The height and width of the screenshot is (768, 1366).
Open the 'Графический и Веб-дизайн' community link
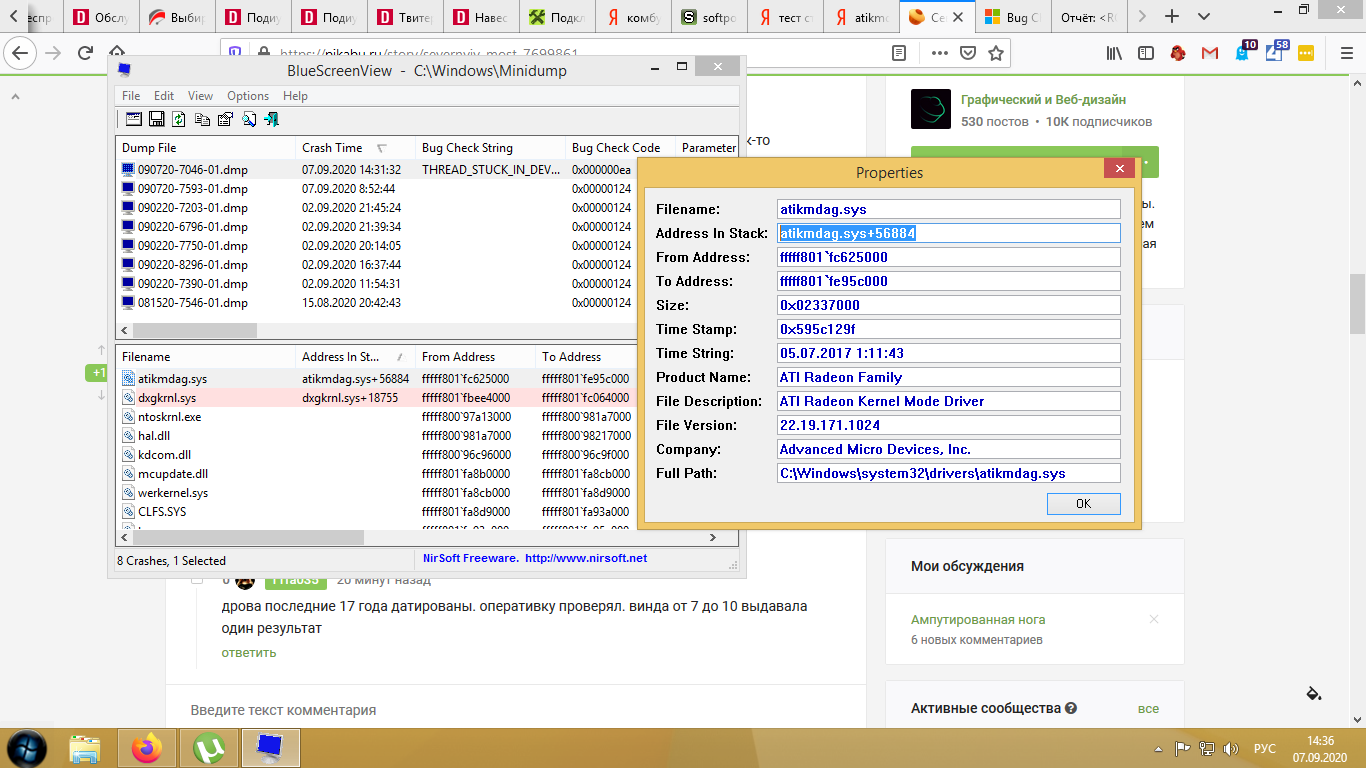point(1043,100)
